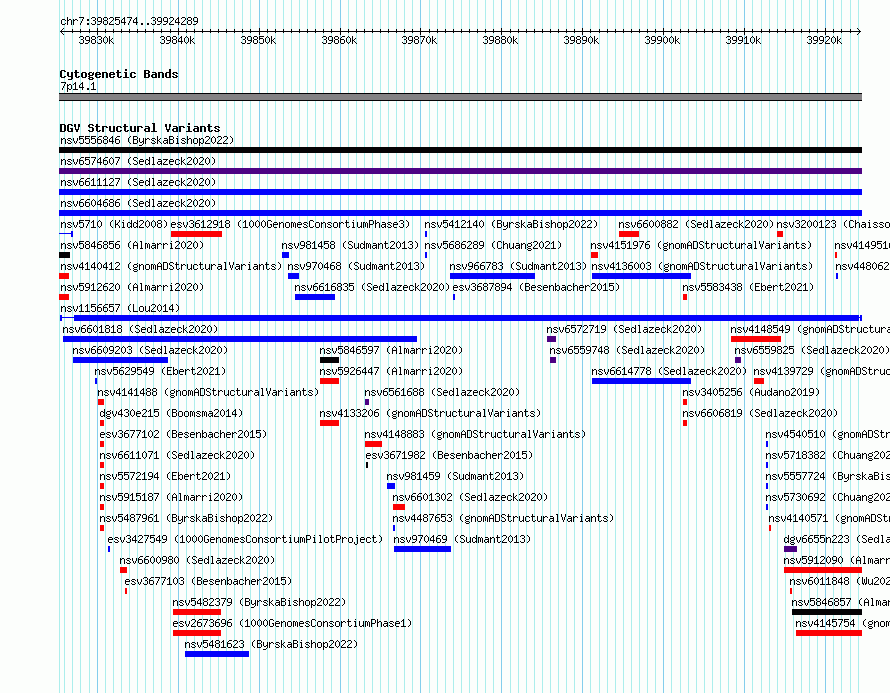This screenshot has width=890, height=693.
Task: Select the nsv5686289 (Chuang2021) label
Action: coord(493,245)
